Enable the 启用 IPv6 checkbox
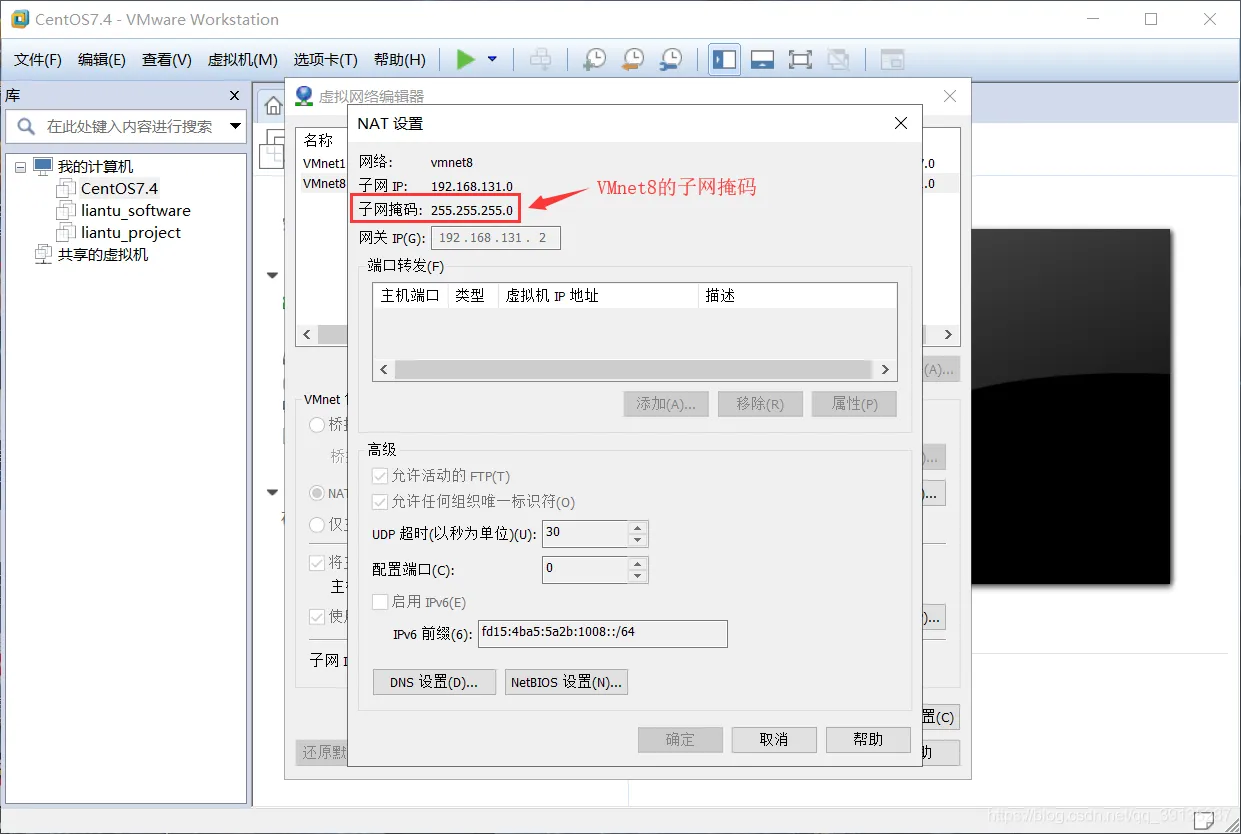 (379, 602)
